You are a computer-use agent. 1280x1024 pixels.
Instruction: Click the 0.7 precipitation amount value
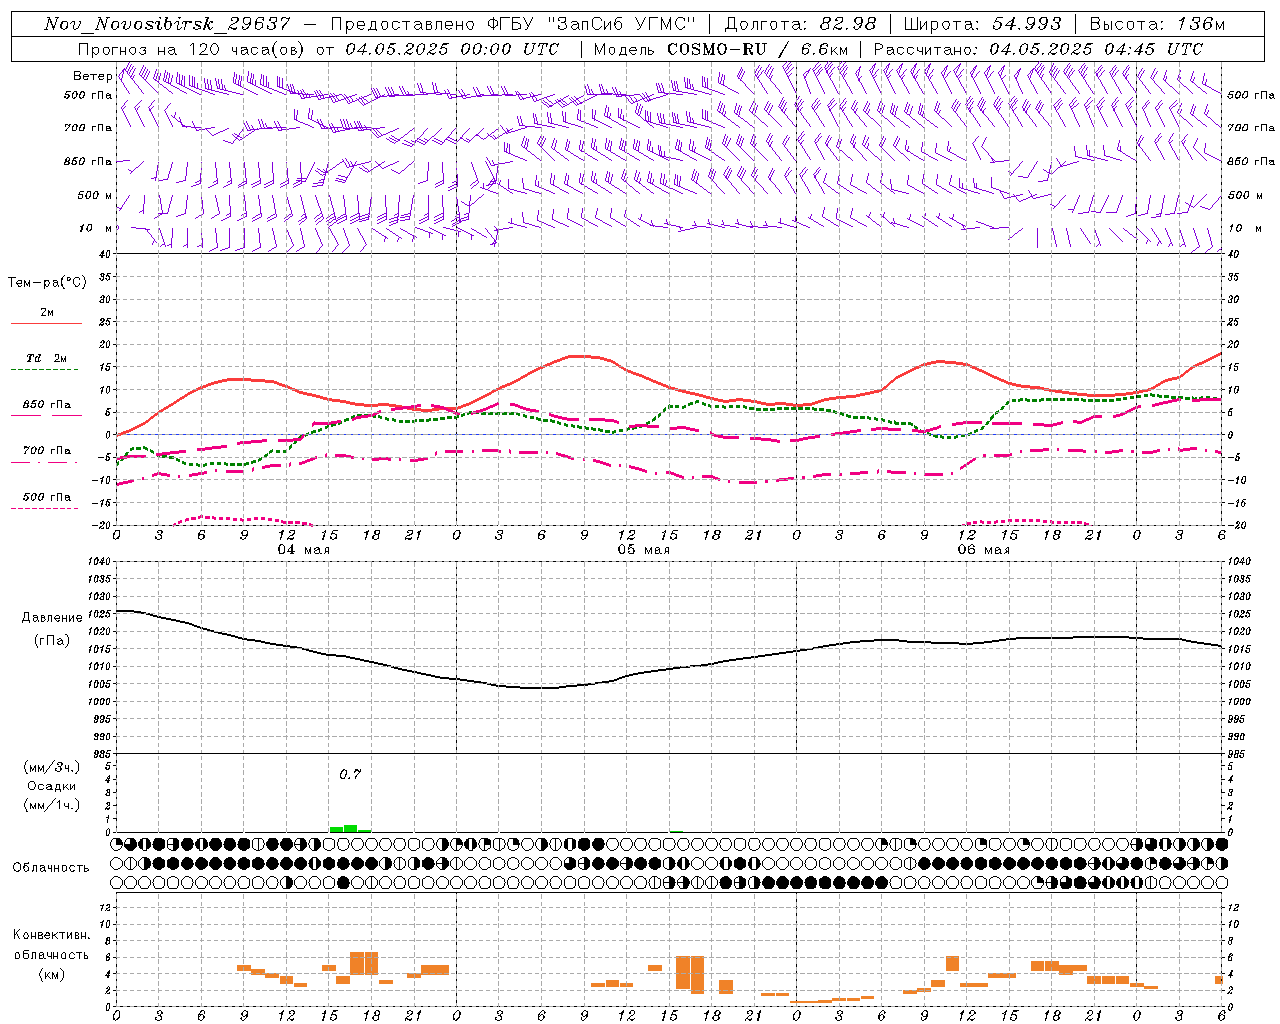pyautogui.click(x=350, y=774)
